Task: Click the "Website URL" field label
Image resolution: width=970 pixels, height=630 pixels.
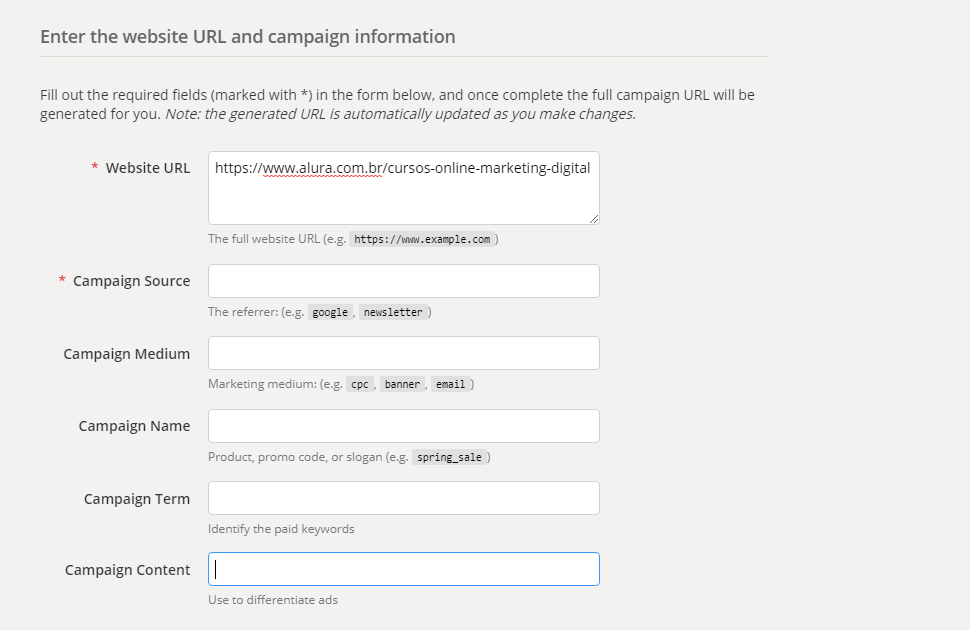Action: click(x=148, y=168)
